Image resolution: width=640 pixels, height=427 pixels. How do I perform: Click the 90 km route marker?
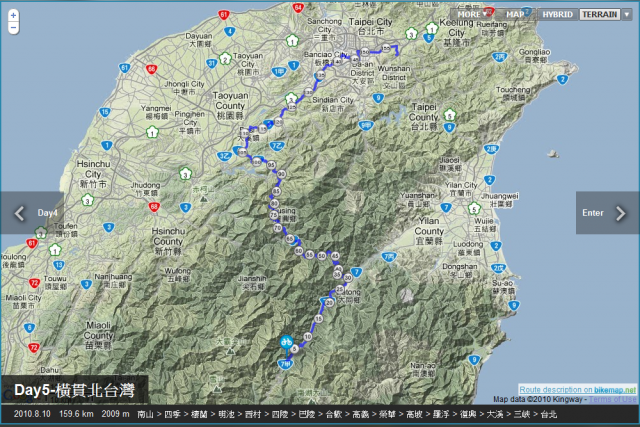click(281, 174)
